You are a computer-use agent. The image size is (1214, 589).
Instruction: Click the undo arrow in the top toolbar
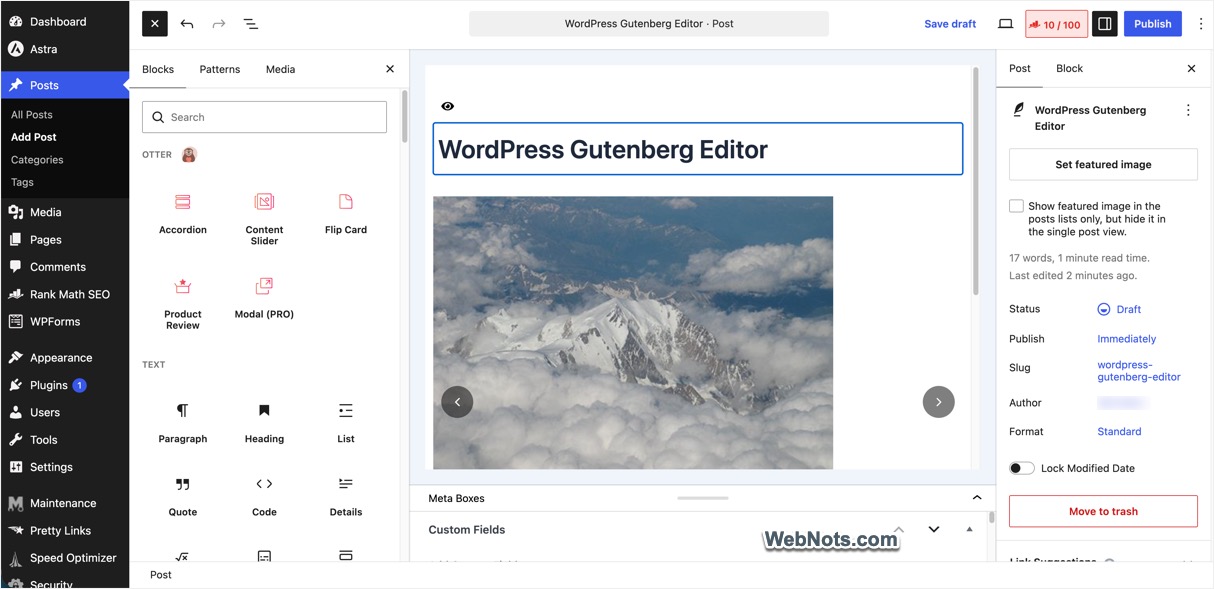click(187, 24)
